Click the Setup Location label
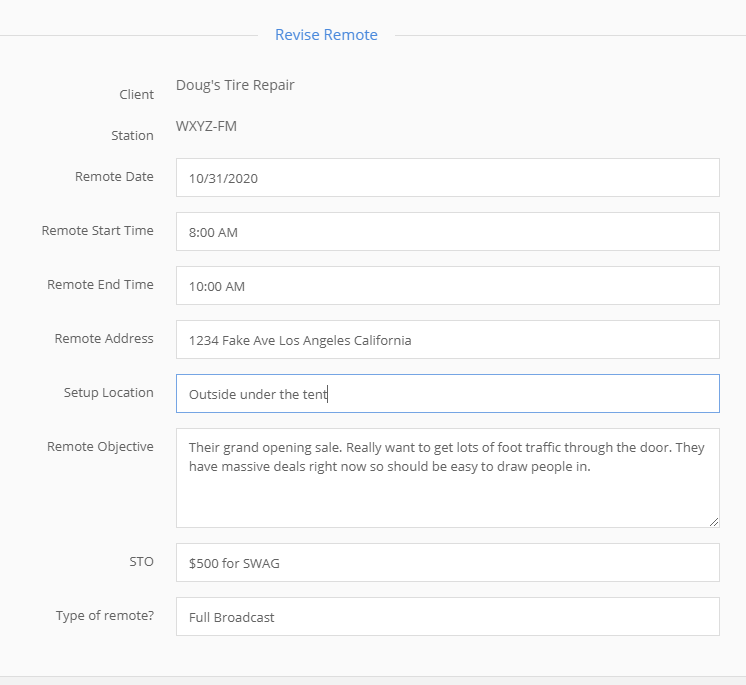This screenshot has width=746, height=685. [108, 393]
